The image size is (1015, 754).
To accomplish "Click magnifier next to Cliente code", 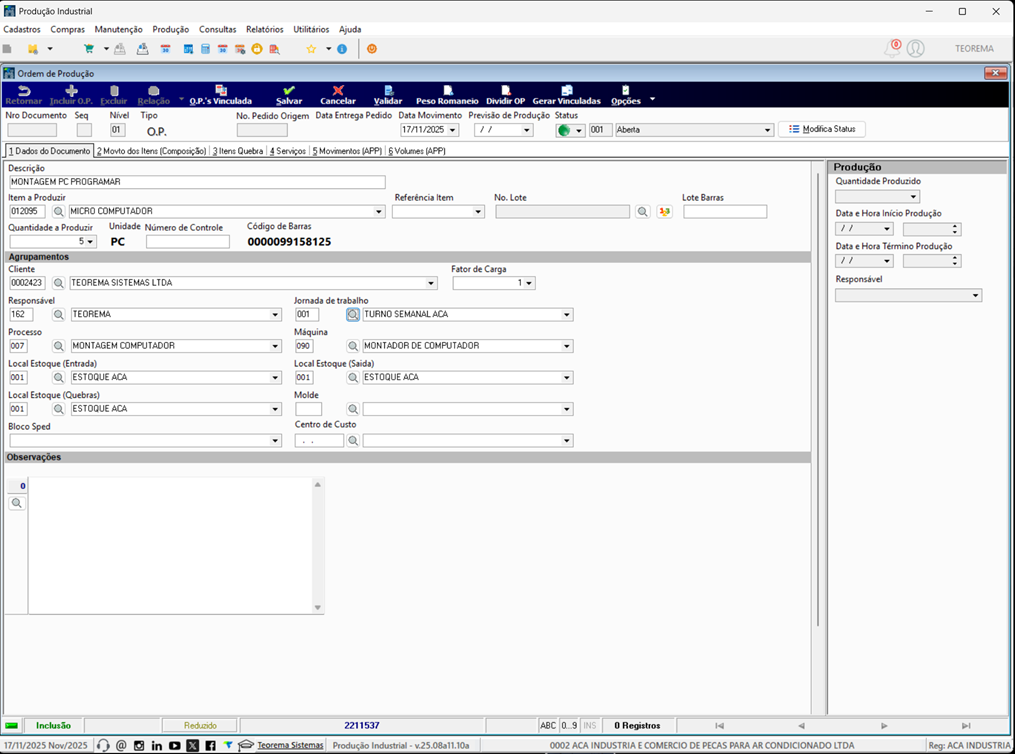I will coord(58,283).
